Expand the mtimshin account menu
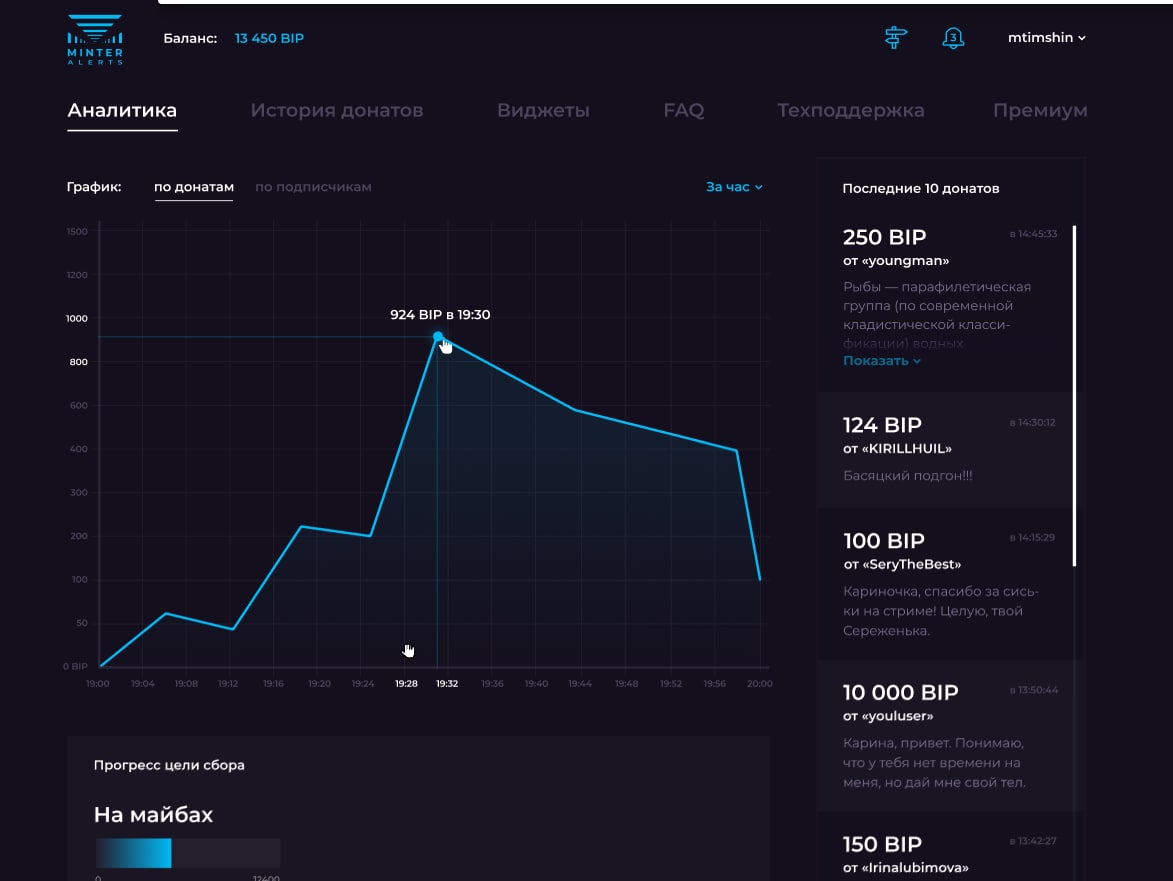The height and width of the screenshot is (881, 1173). click(1046, 38)
